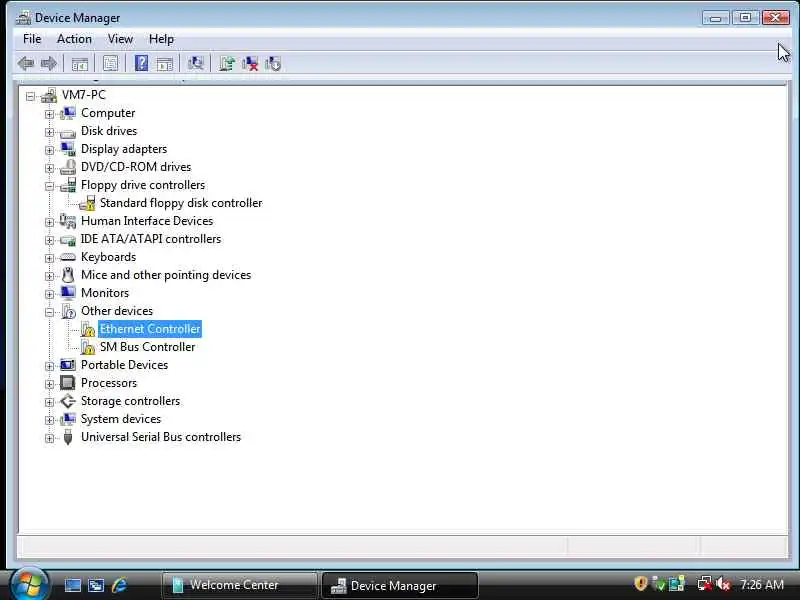Expand the Processors category
800x600 pixels.
[49, 384]
